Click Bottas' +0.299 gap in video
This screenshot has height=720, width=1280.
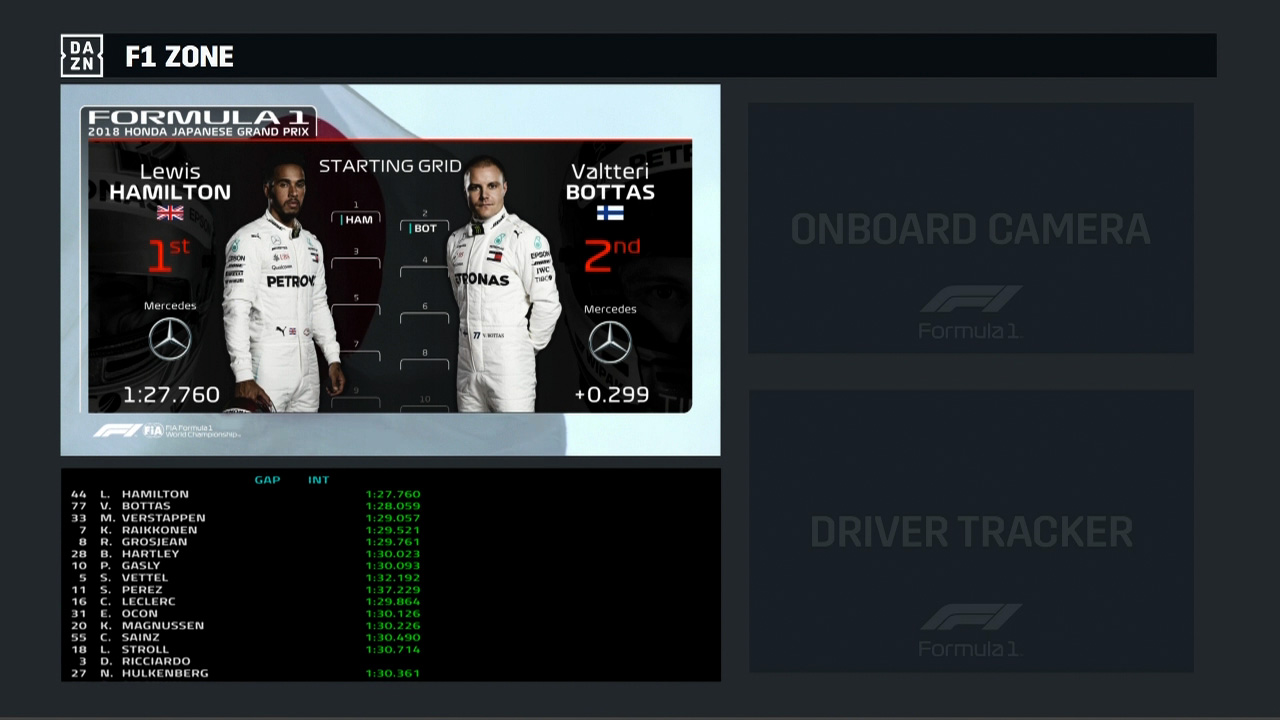coord(611,395)
